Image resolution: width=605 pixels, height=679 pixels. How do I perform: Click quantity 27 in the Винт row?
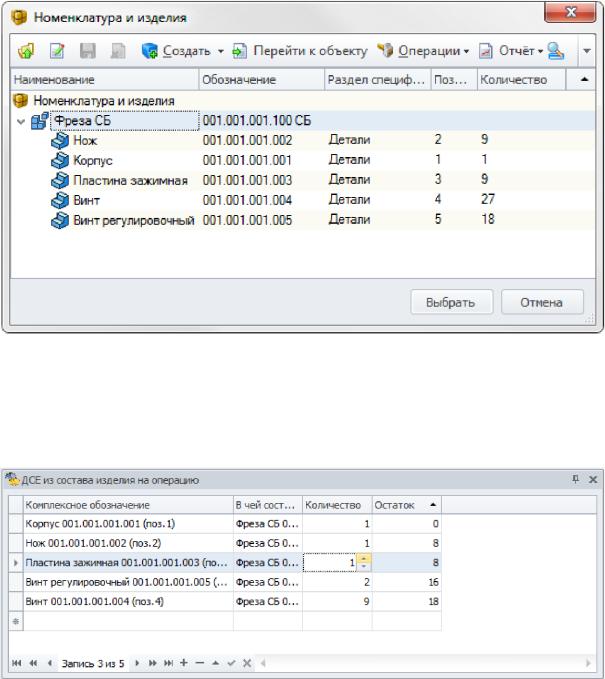(488, 199)
